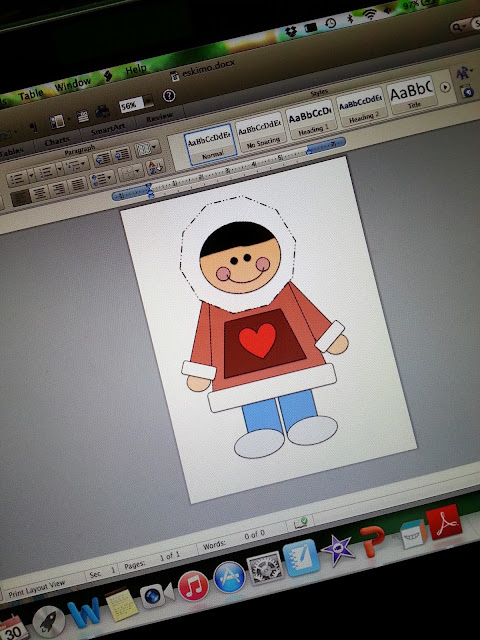Toggle the show paragraph marks icon
The width and height of the screenshot is (480, 640).
click(34, 127)
